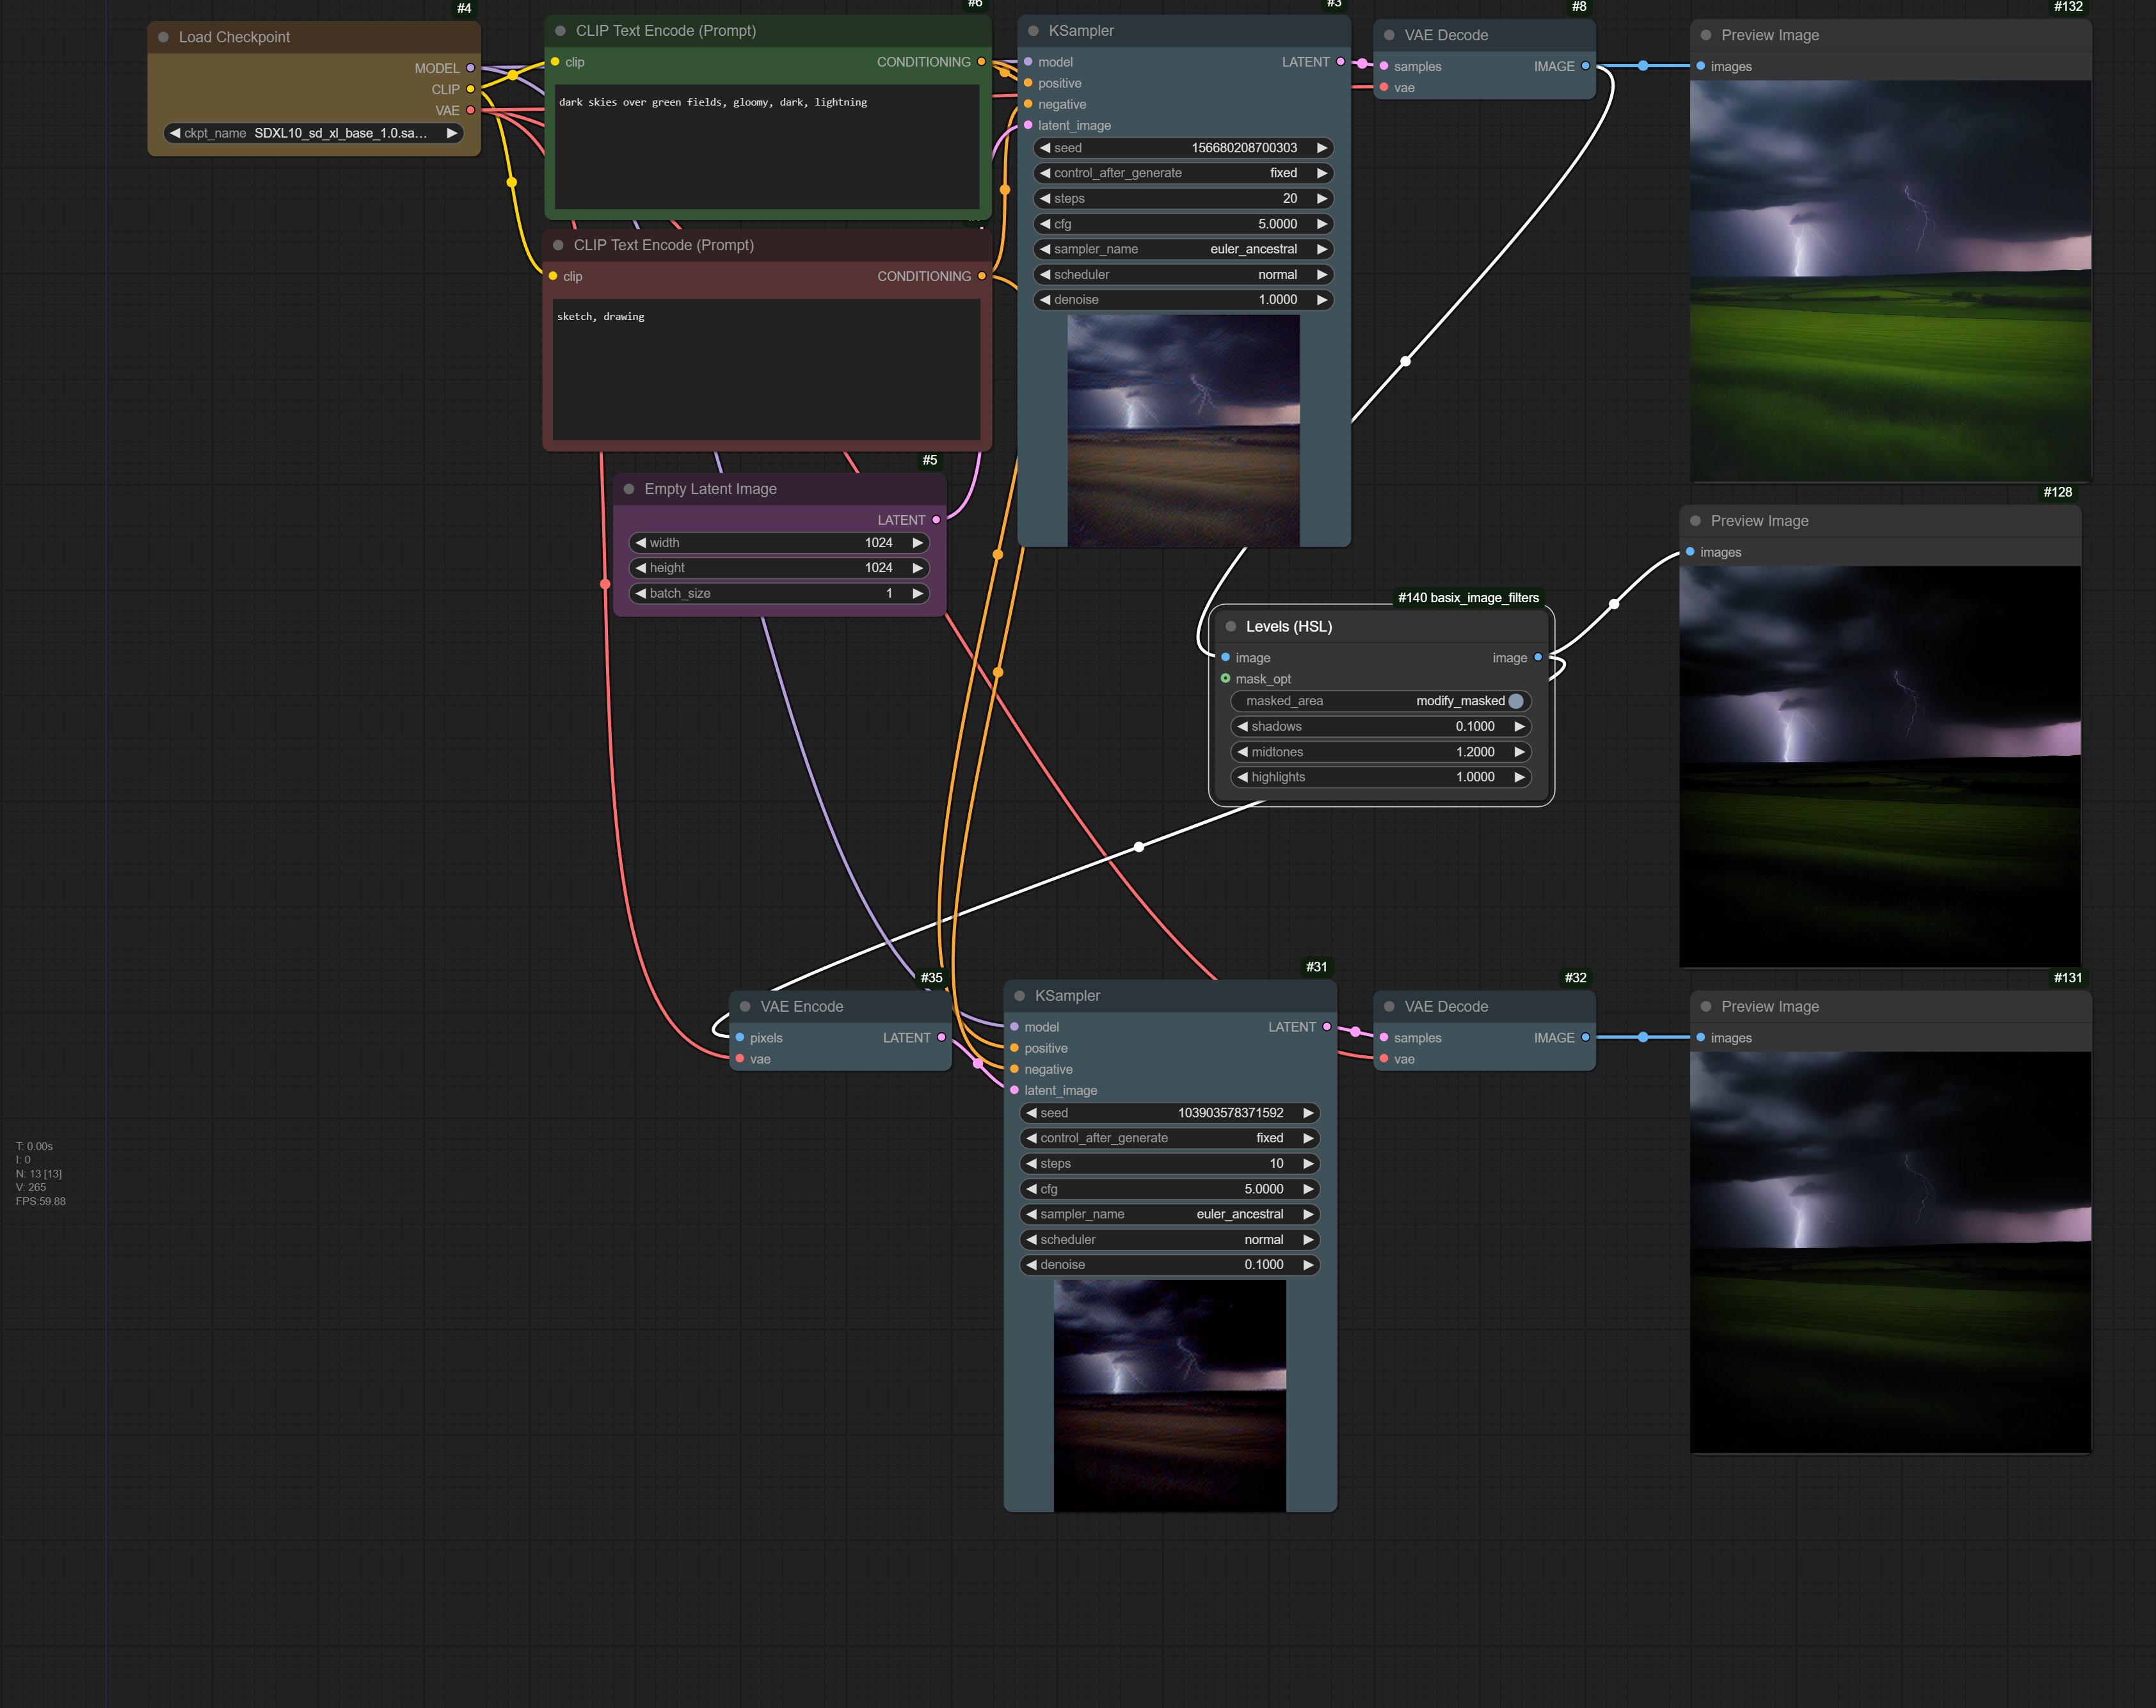Image resolution: width=2156 pixels, height=1708 pixels.
Task: Click the mask_opt input socket on Levels (HSL)
Action: coord(1225,679)
